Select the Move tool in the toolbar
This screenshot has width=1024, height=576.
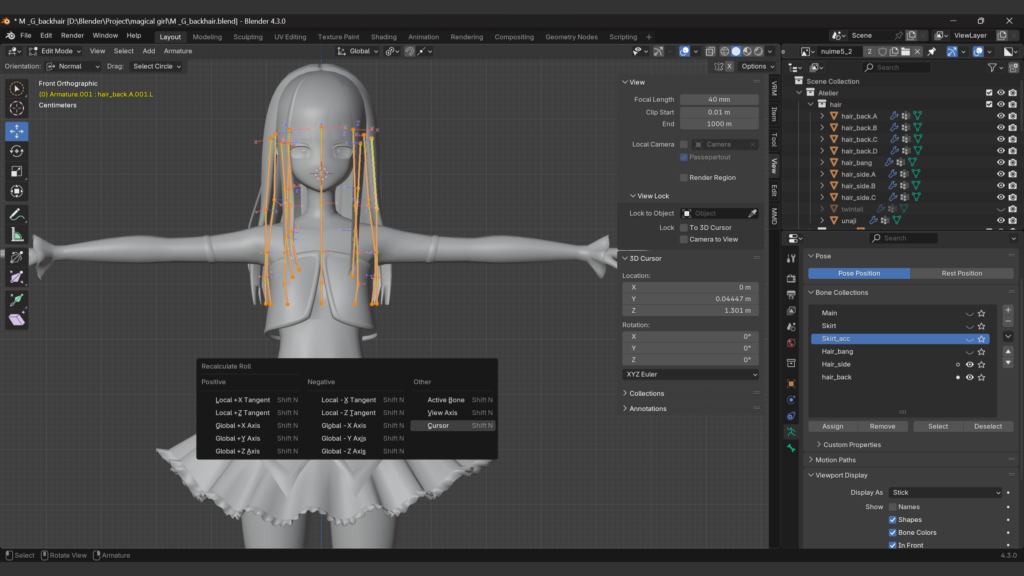pos(17,131)
